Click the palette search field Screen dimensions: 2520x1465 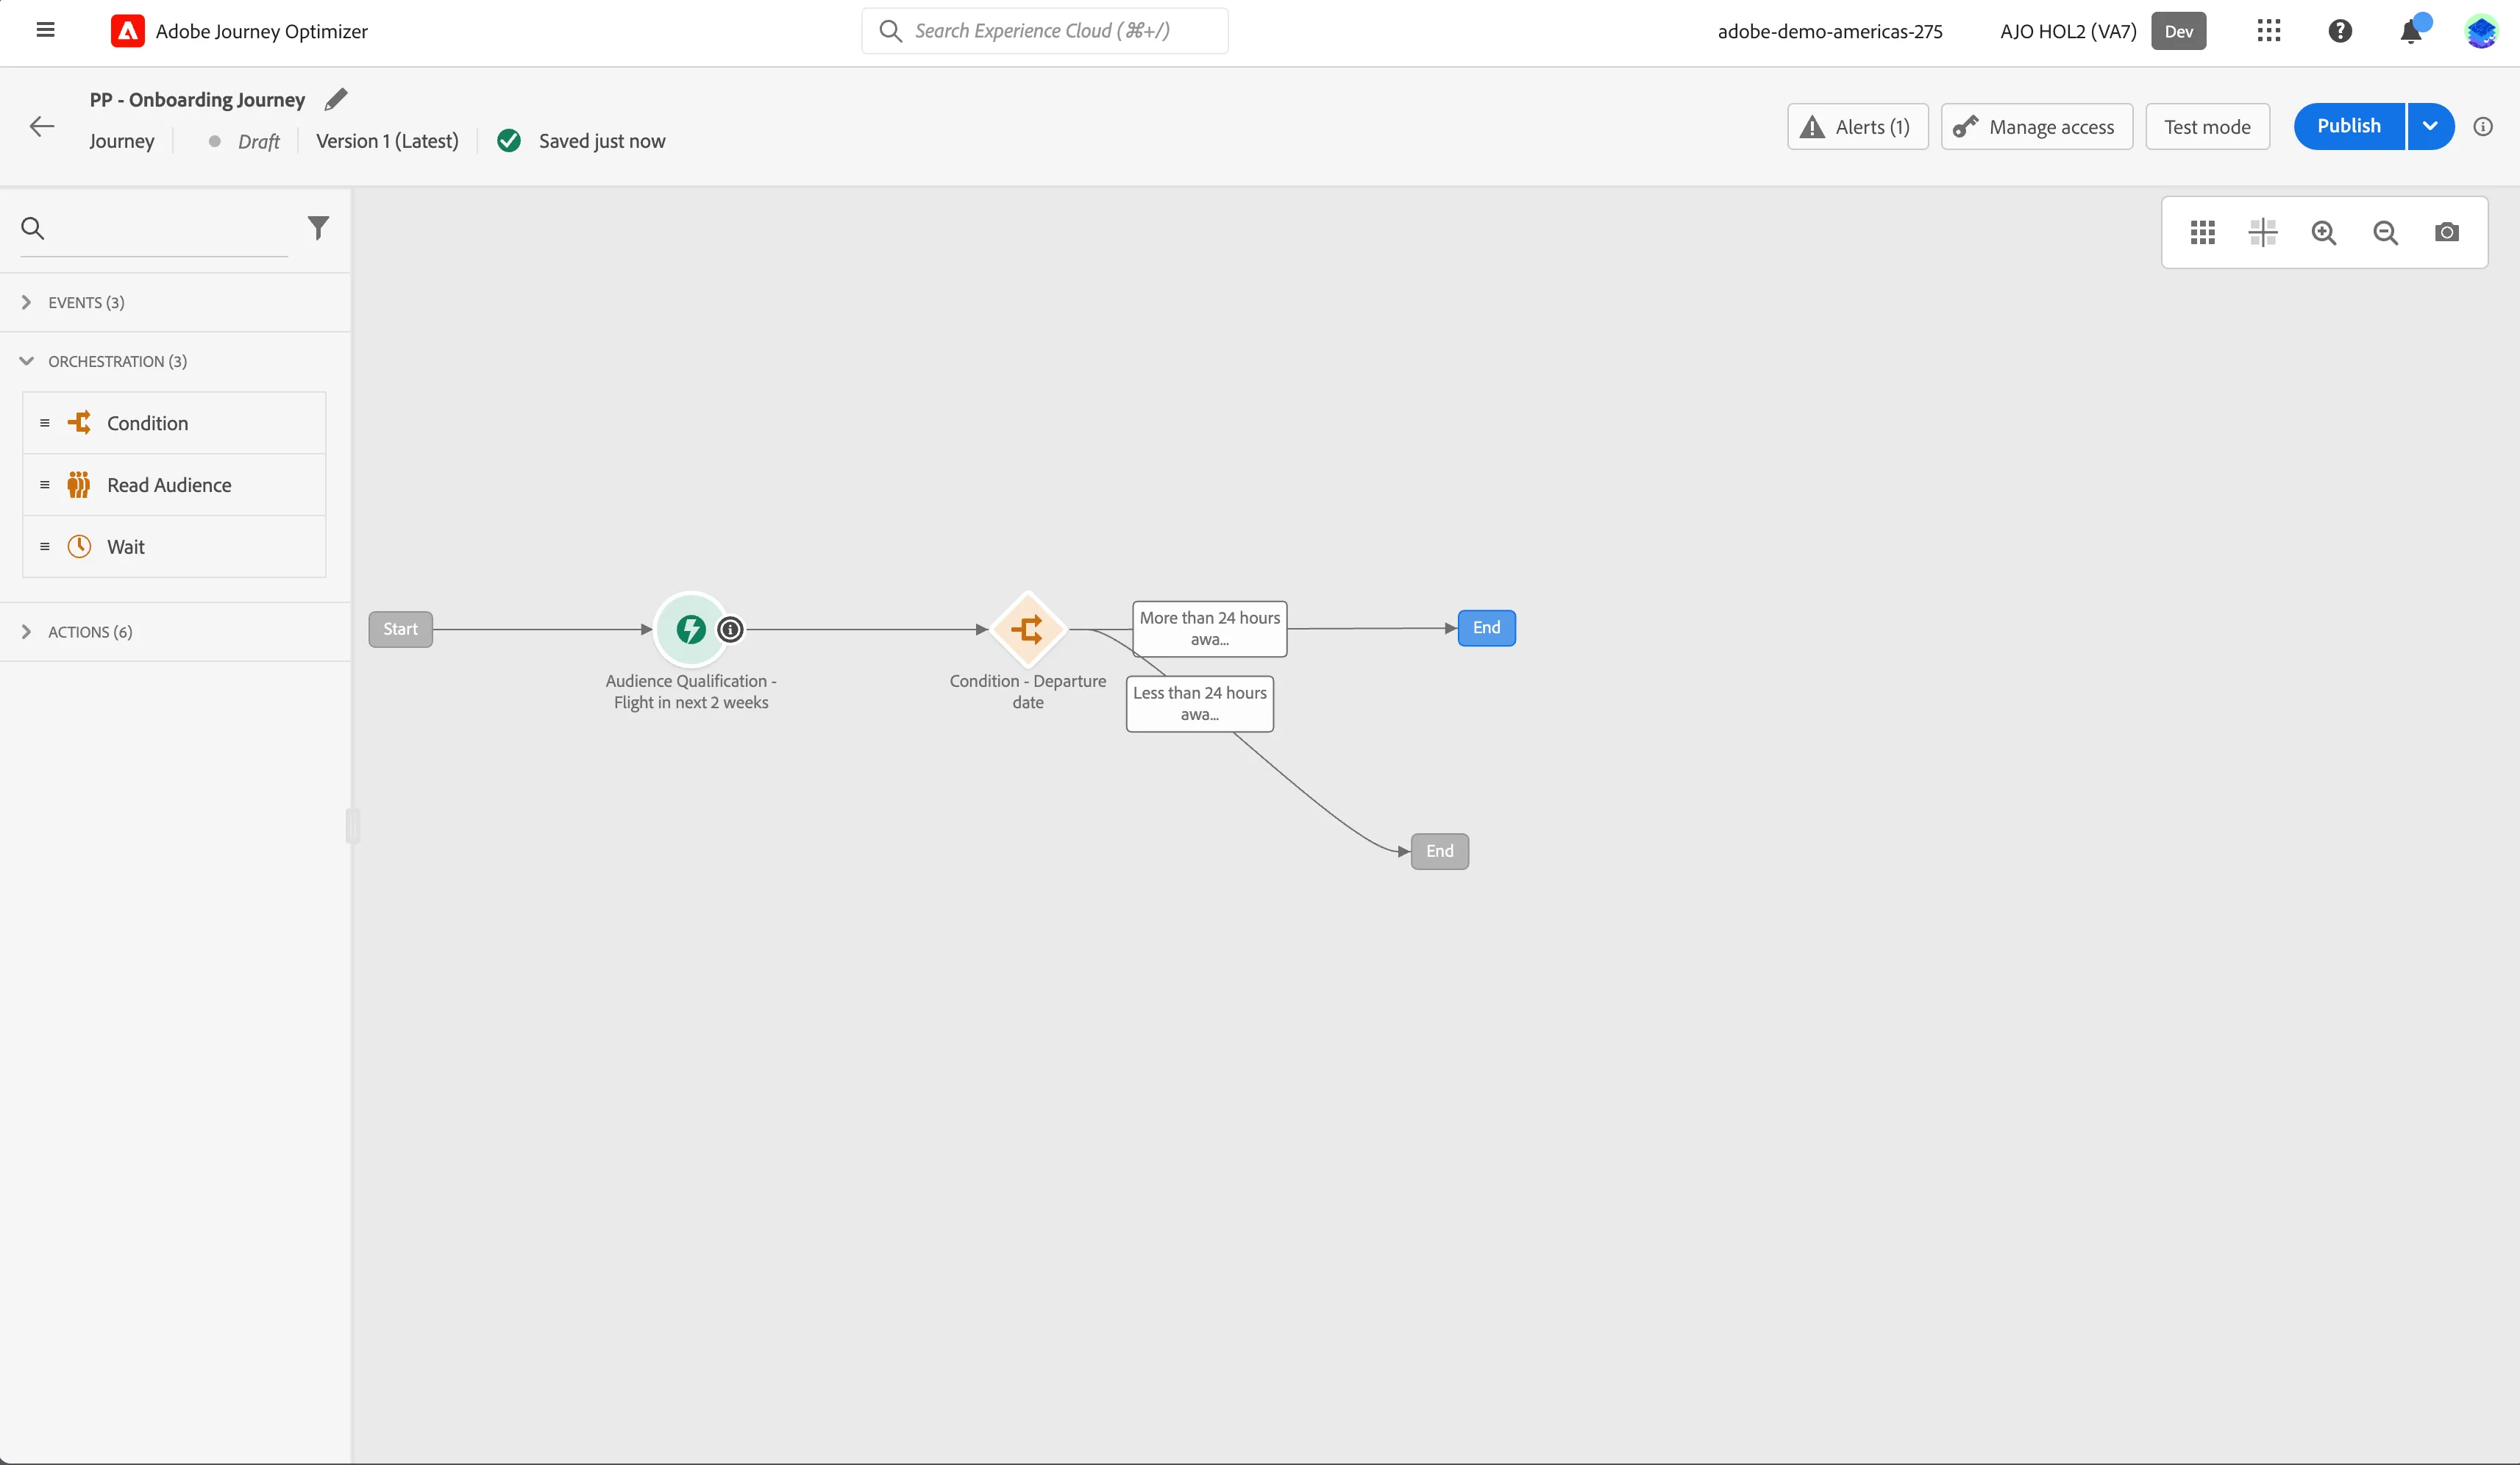[154, 228]
